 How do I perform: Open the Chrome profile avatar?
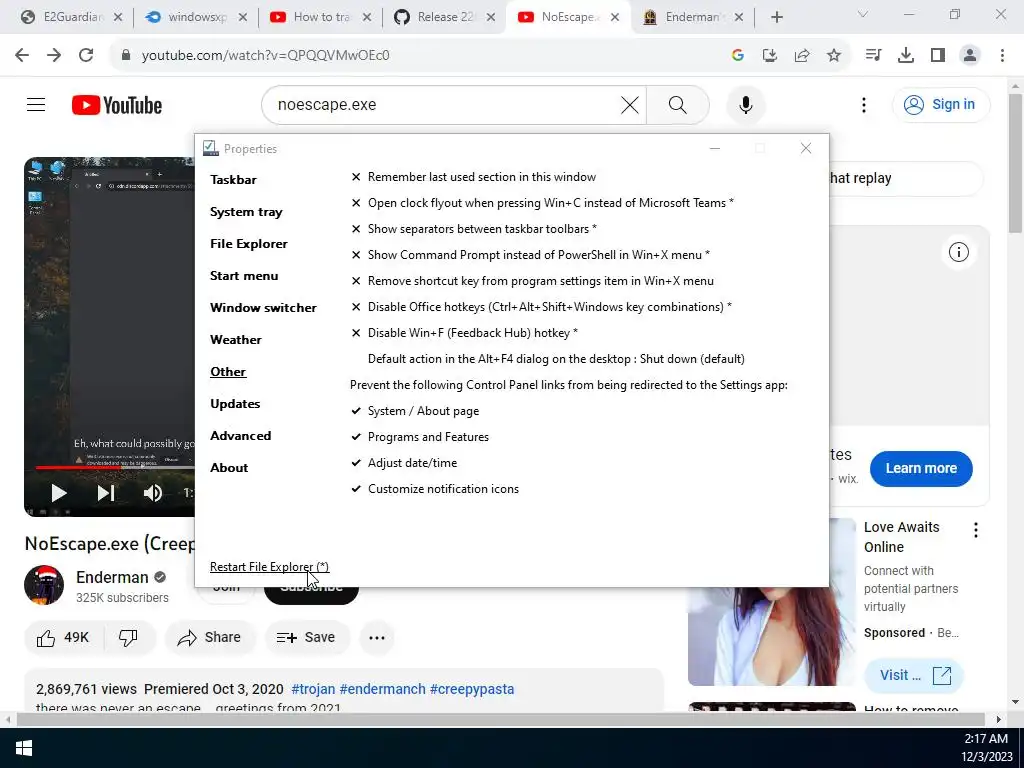[x=970, y=56]
